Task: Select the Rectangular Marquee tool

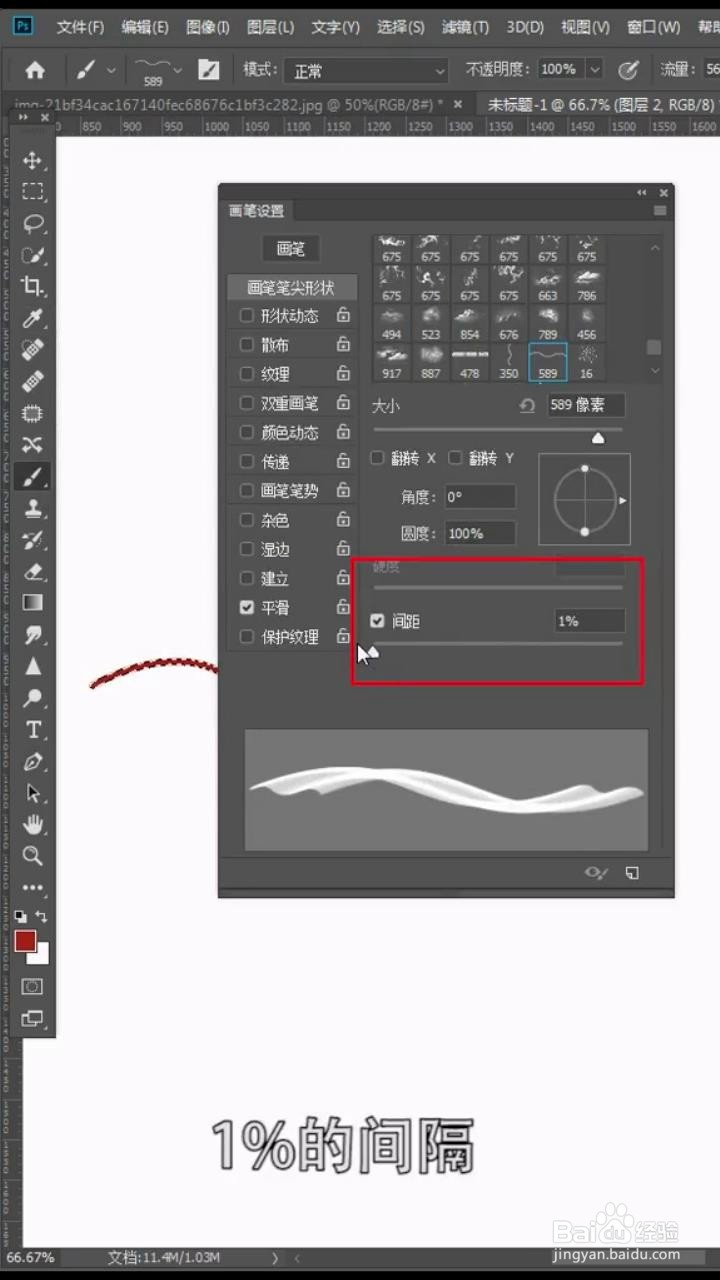Action: click(33, 192)
